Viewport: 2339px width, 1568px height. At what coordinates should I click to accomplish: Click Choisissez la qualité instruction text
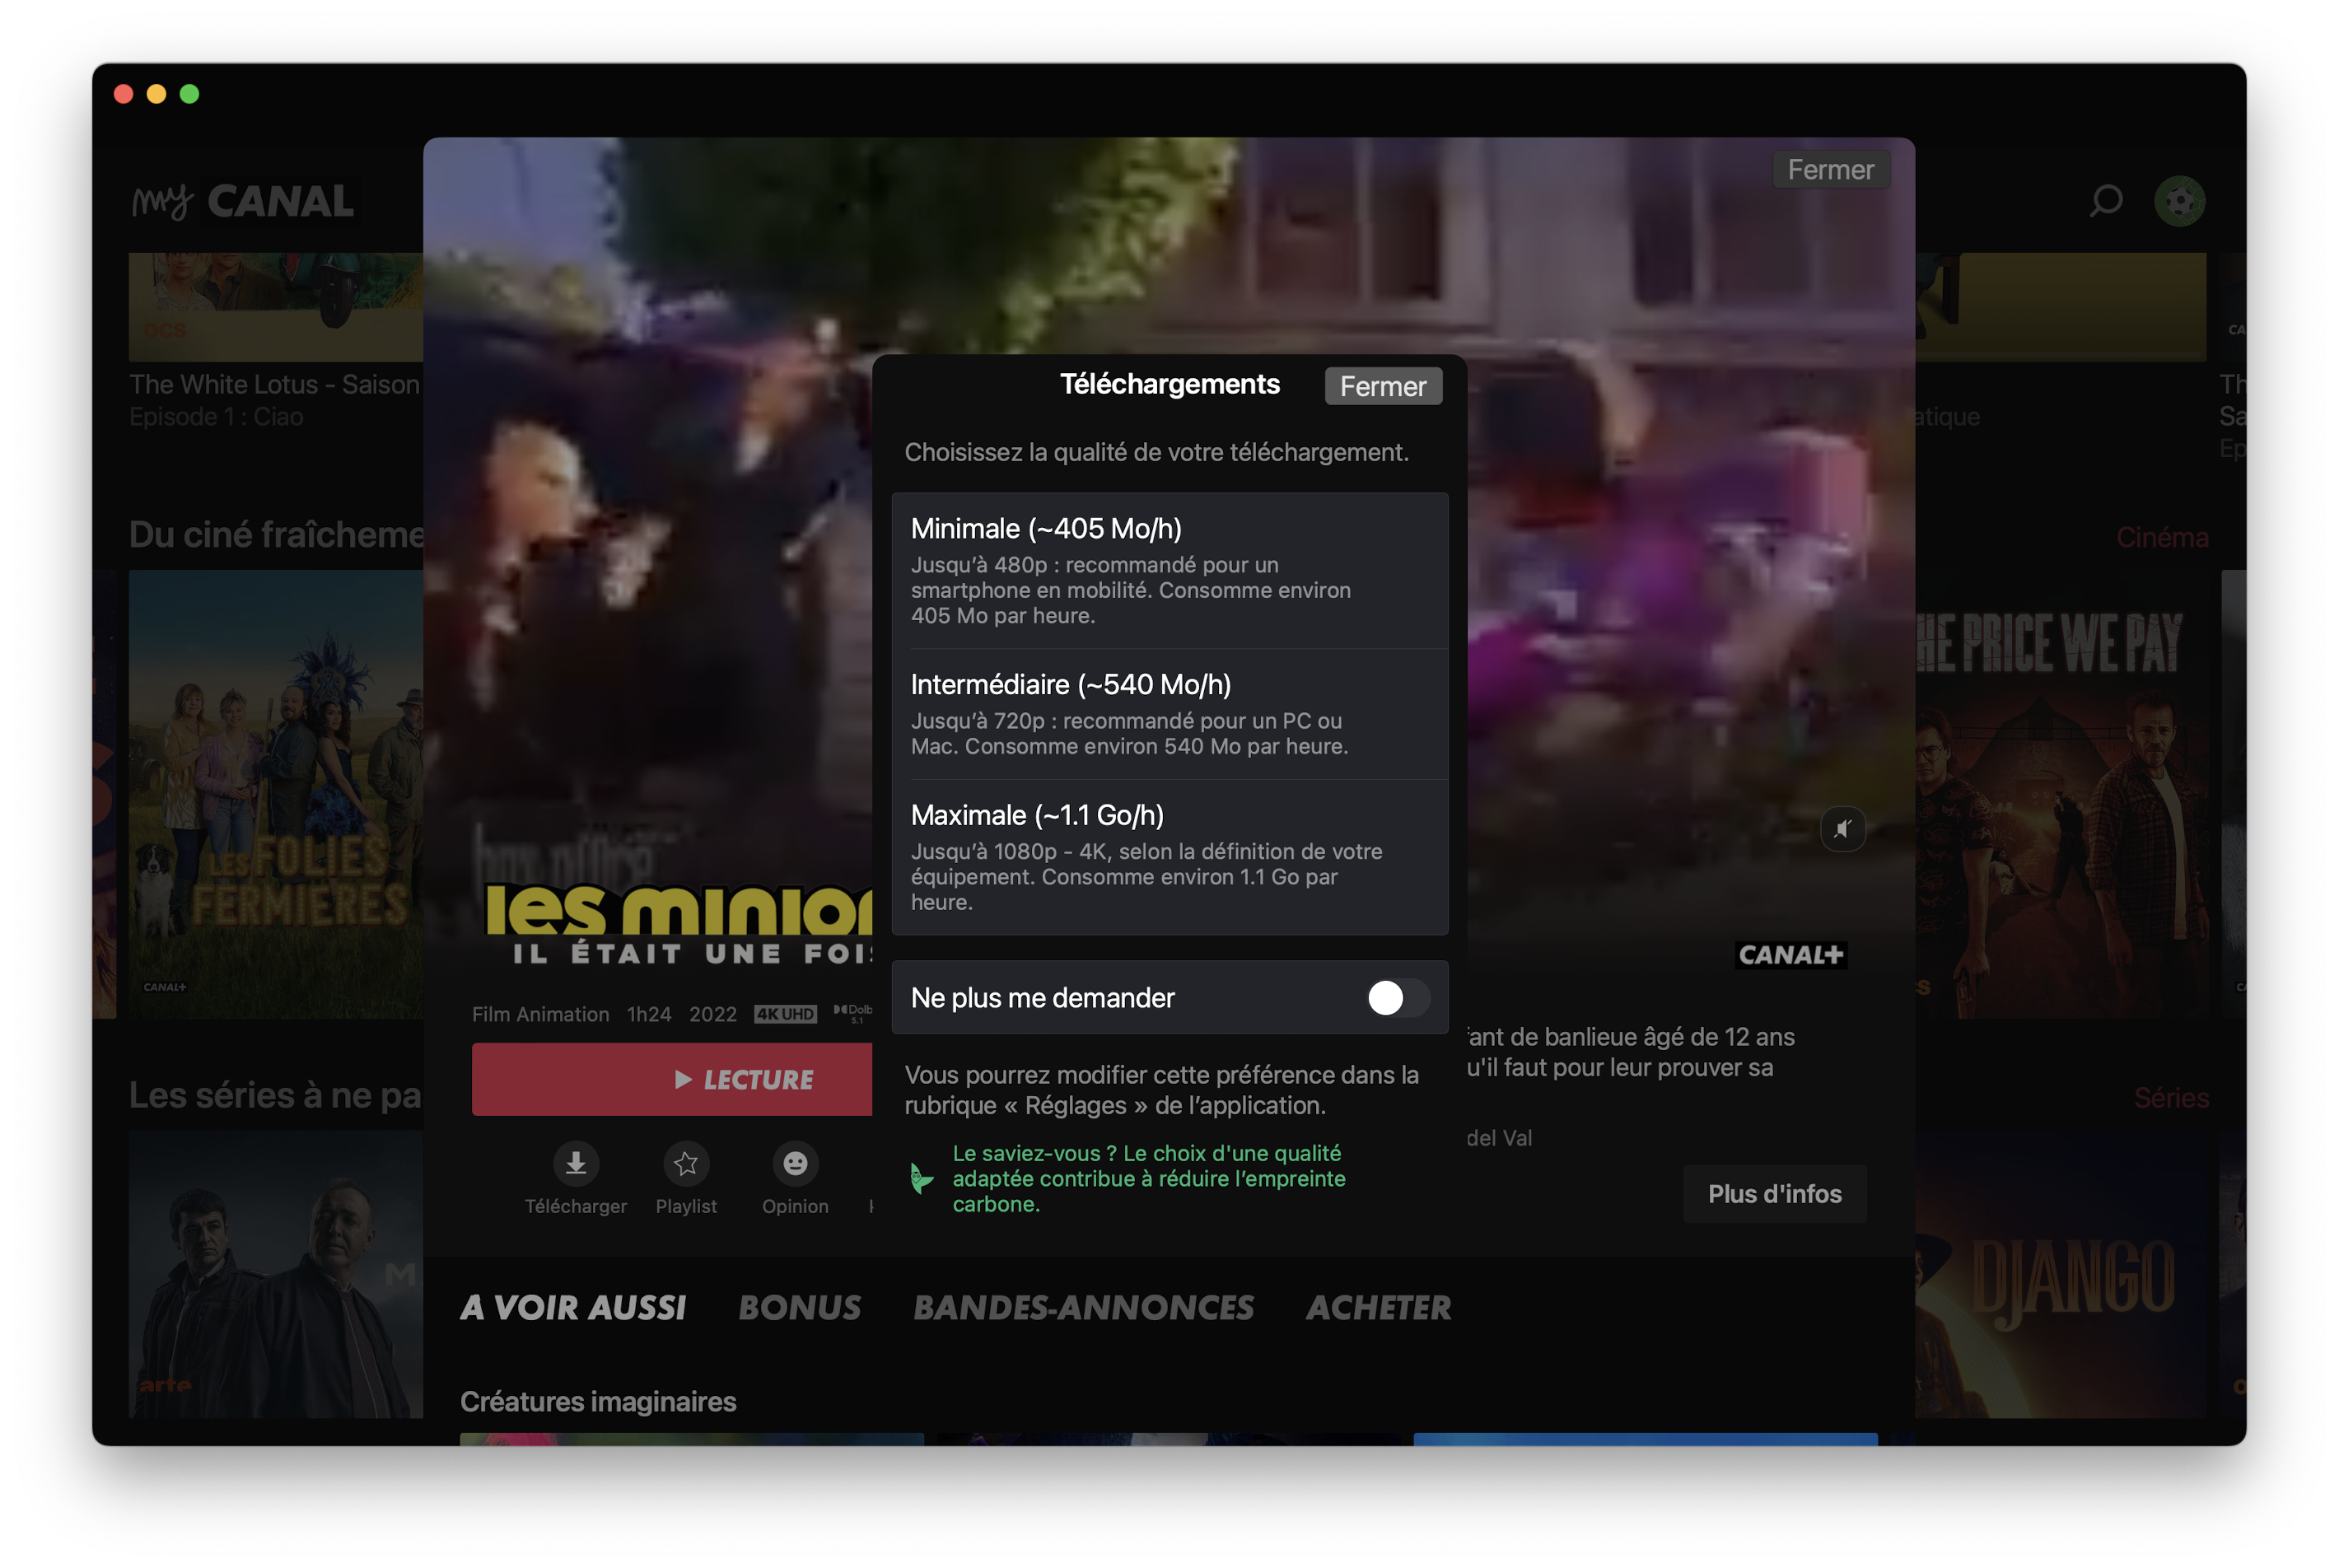(x=1156, y=452)
